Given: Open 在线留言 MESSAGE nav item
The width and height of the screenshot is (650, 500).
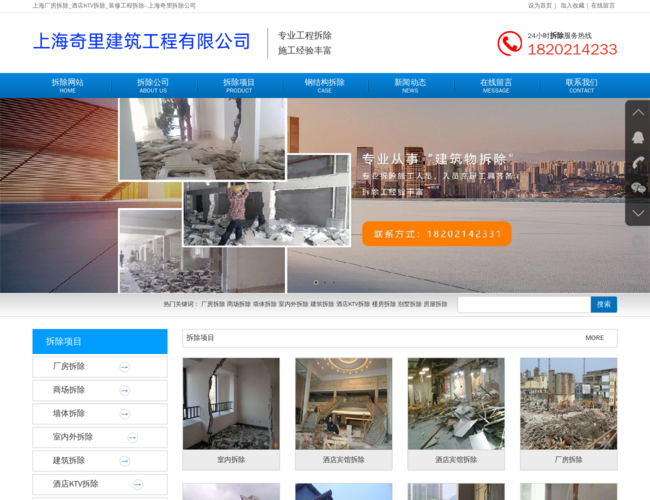Looking at the screenshot, I should 496,85.
